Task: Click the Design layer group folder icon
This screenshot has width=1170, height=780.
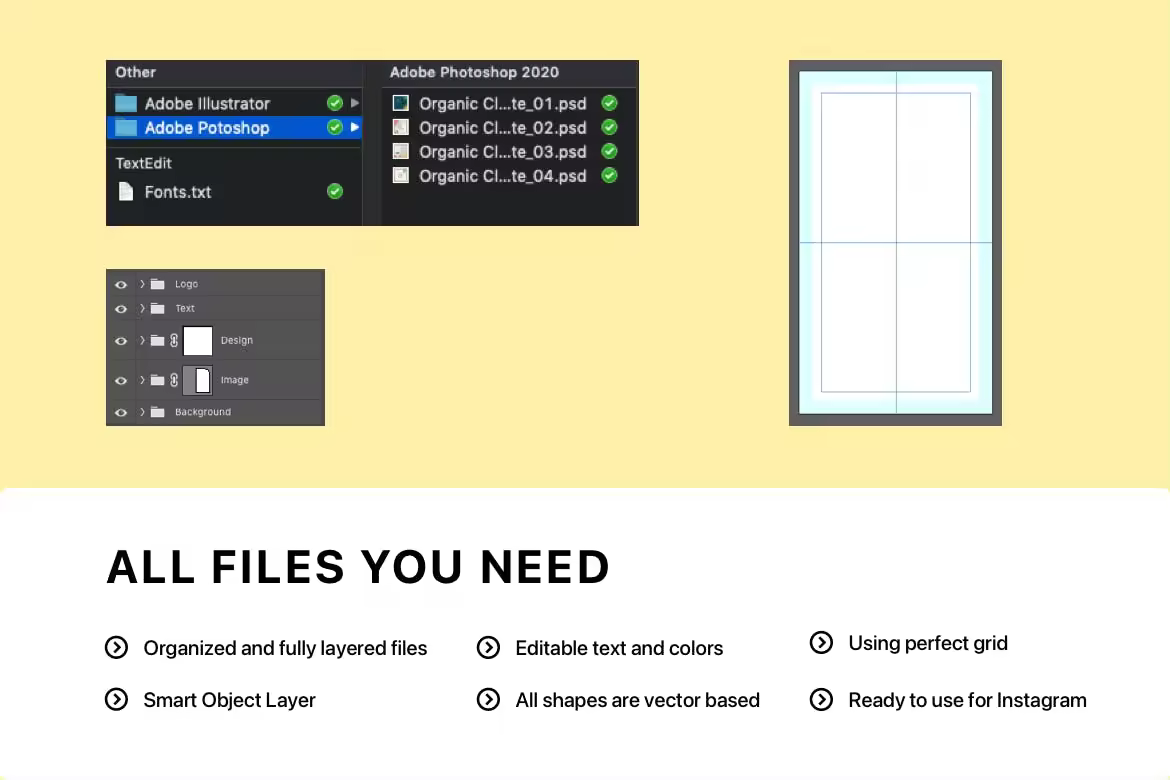Action: coord(157,340)
